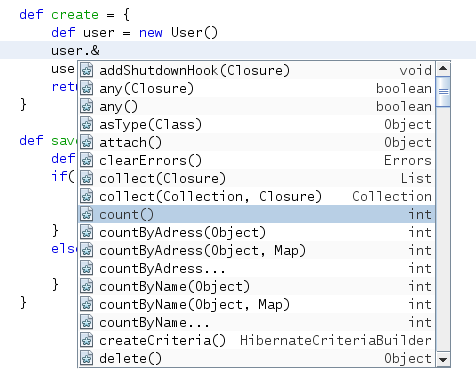Select countByAdress(Object) suggestion
This screenshot has height=388, width=476.
pyautogui.click(x=257, y=232)
